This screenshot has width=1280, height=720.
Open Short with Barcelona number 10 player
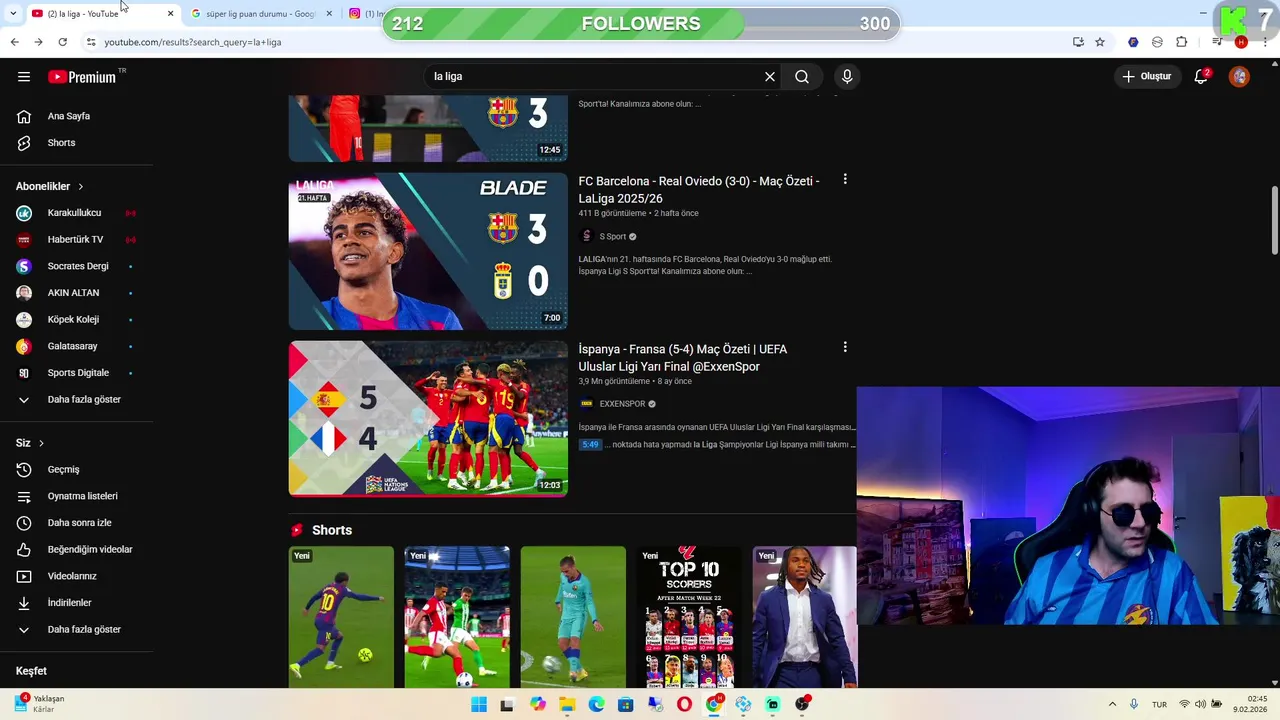coord(342,617)
